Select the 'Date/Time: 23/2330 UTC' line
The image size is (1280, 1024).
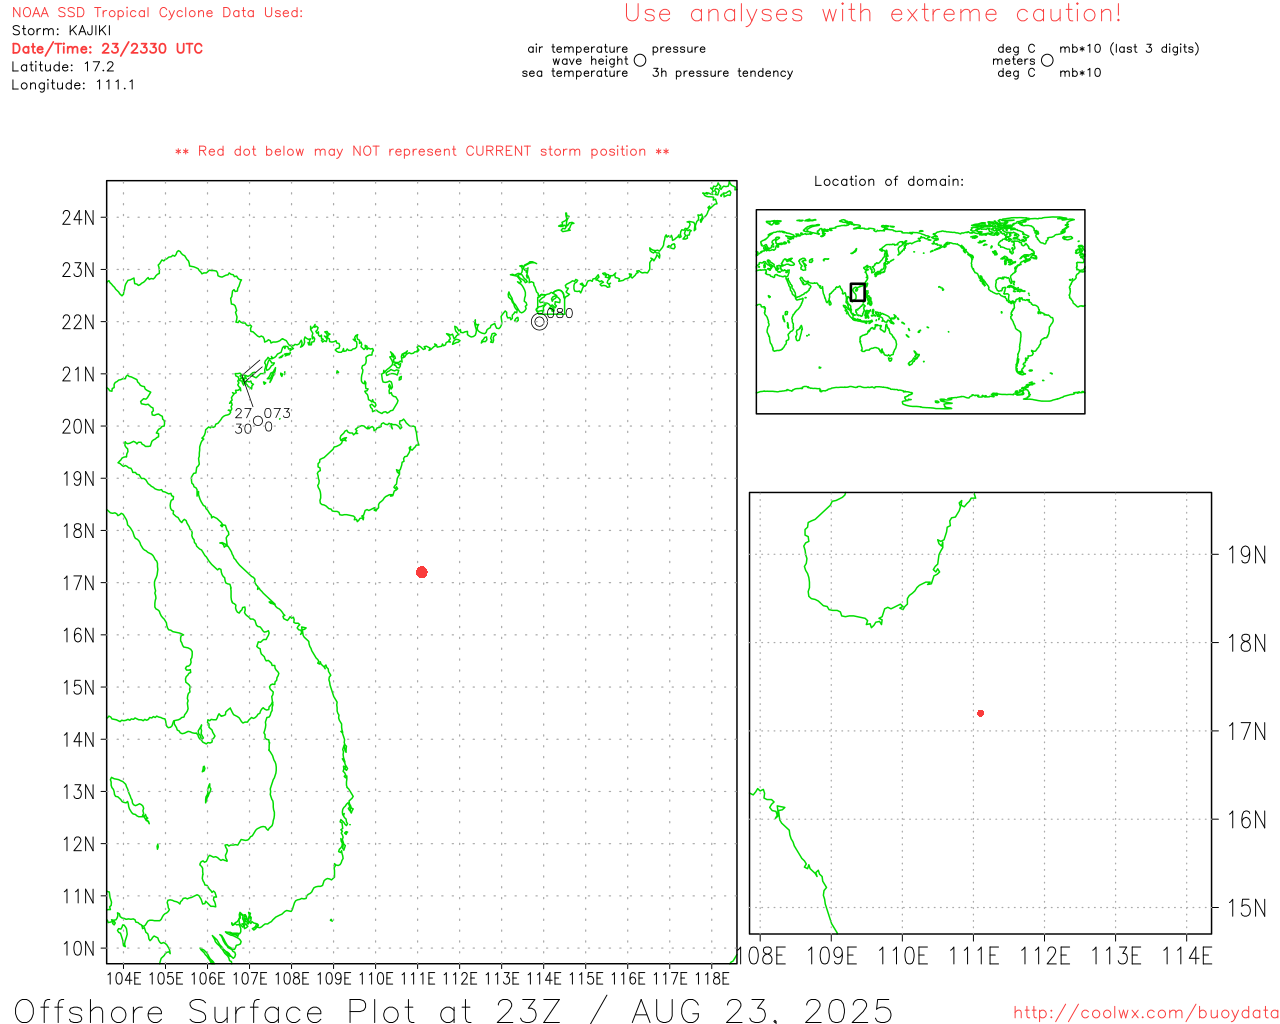[107, 49]
